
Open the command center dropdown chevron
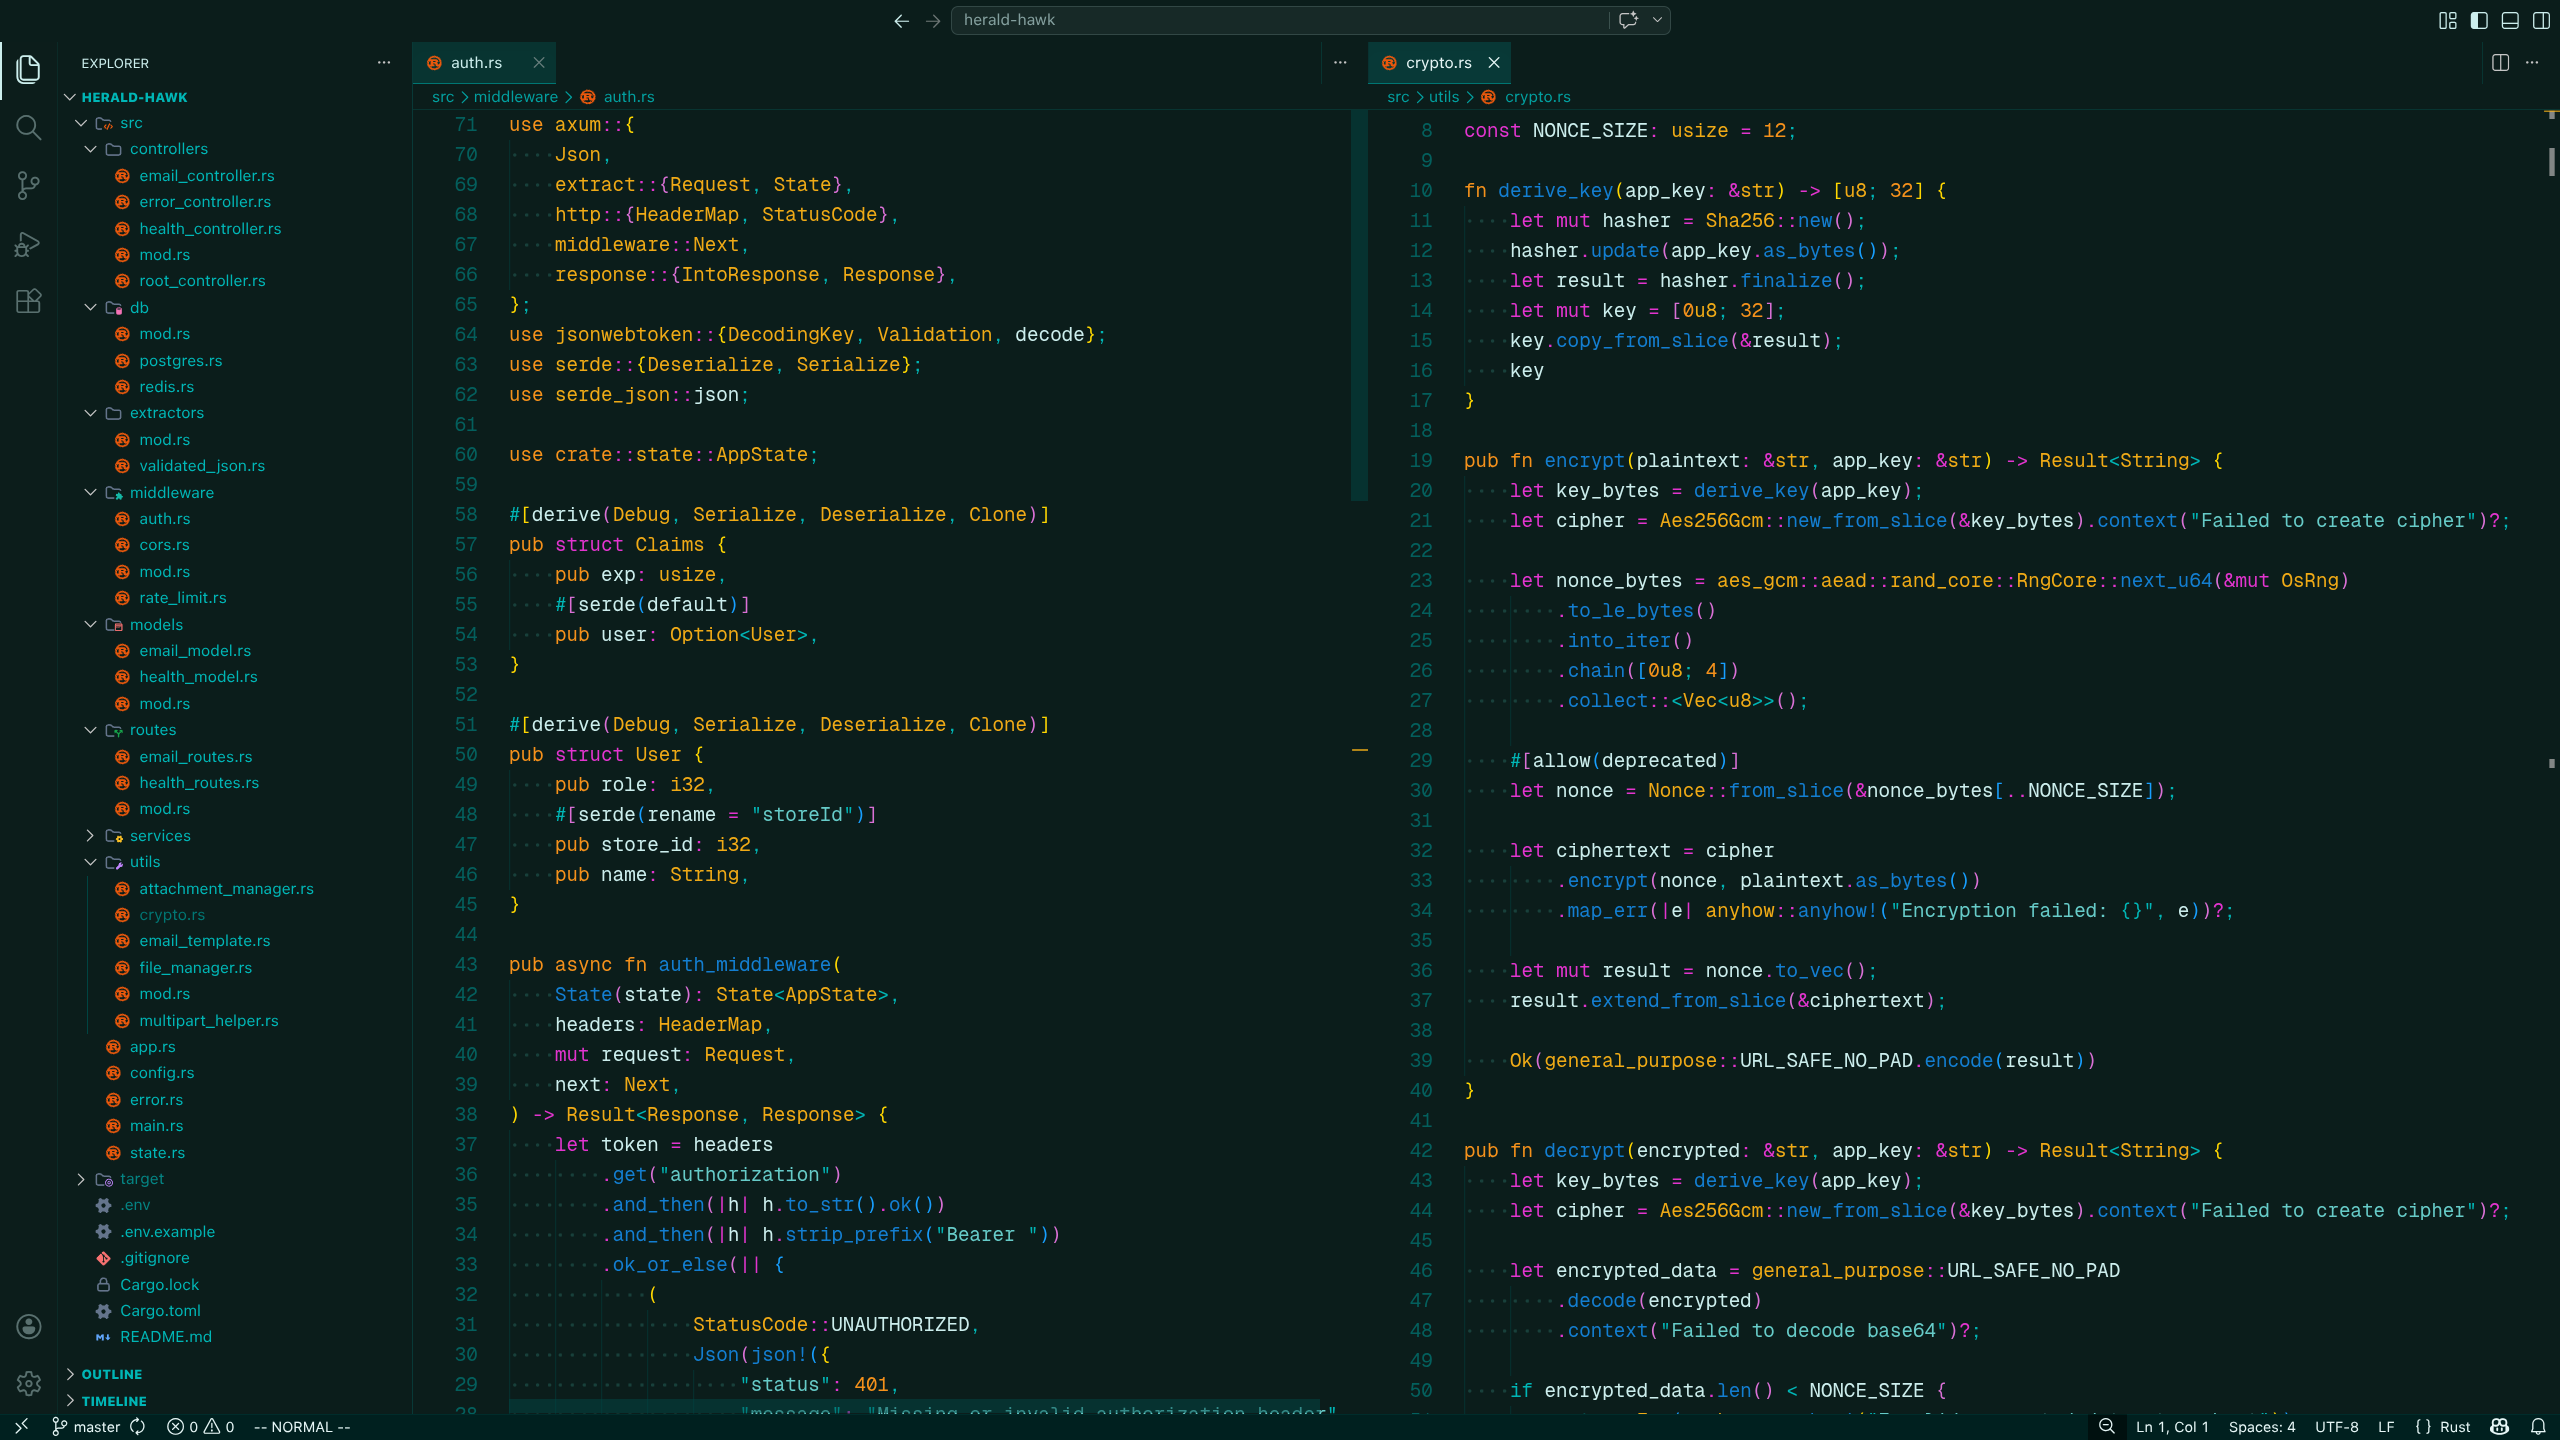coord(1657,20)
